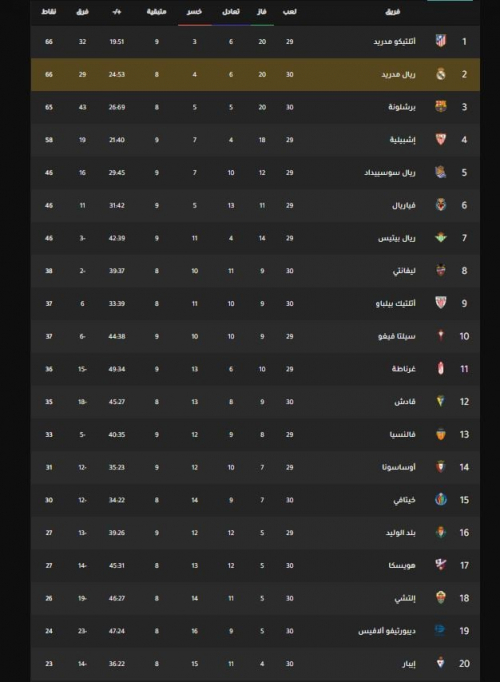Screen dimensions: 500x682
Task: Sort by the خسر losses column header
Action: tap(194, 12)
